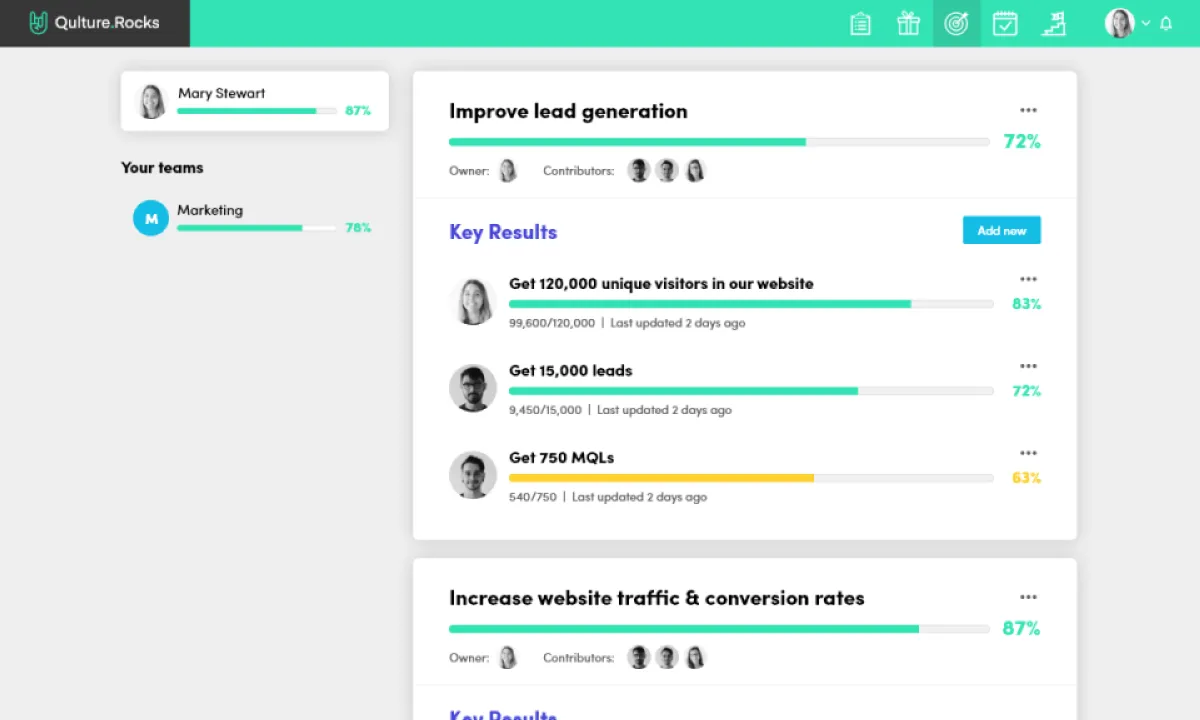1200x720 pixels.
Task: Expand the profile menu chevron beside avatar
Action: (x=1146, y=23)
